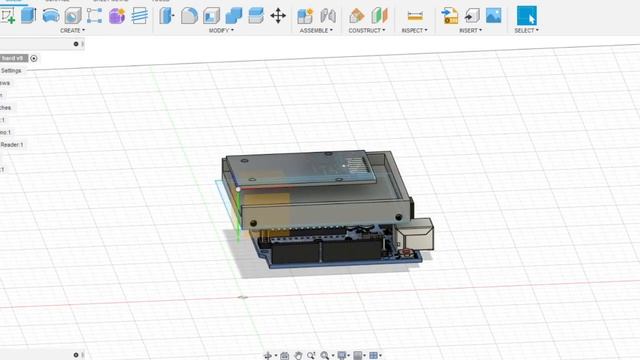The width and height of the screenshot is (640, 360).
Task: Select the Joint tool
Action: [328, 16]
